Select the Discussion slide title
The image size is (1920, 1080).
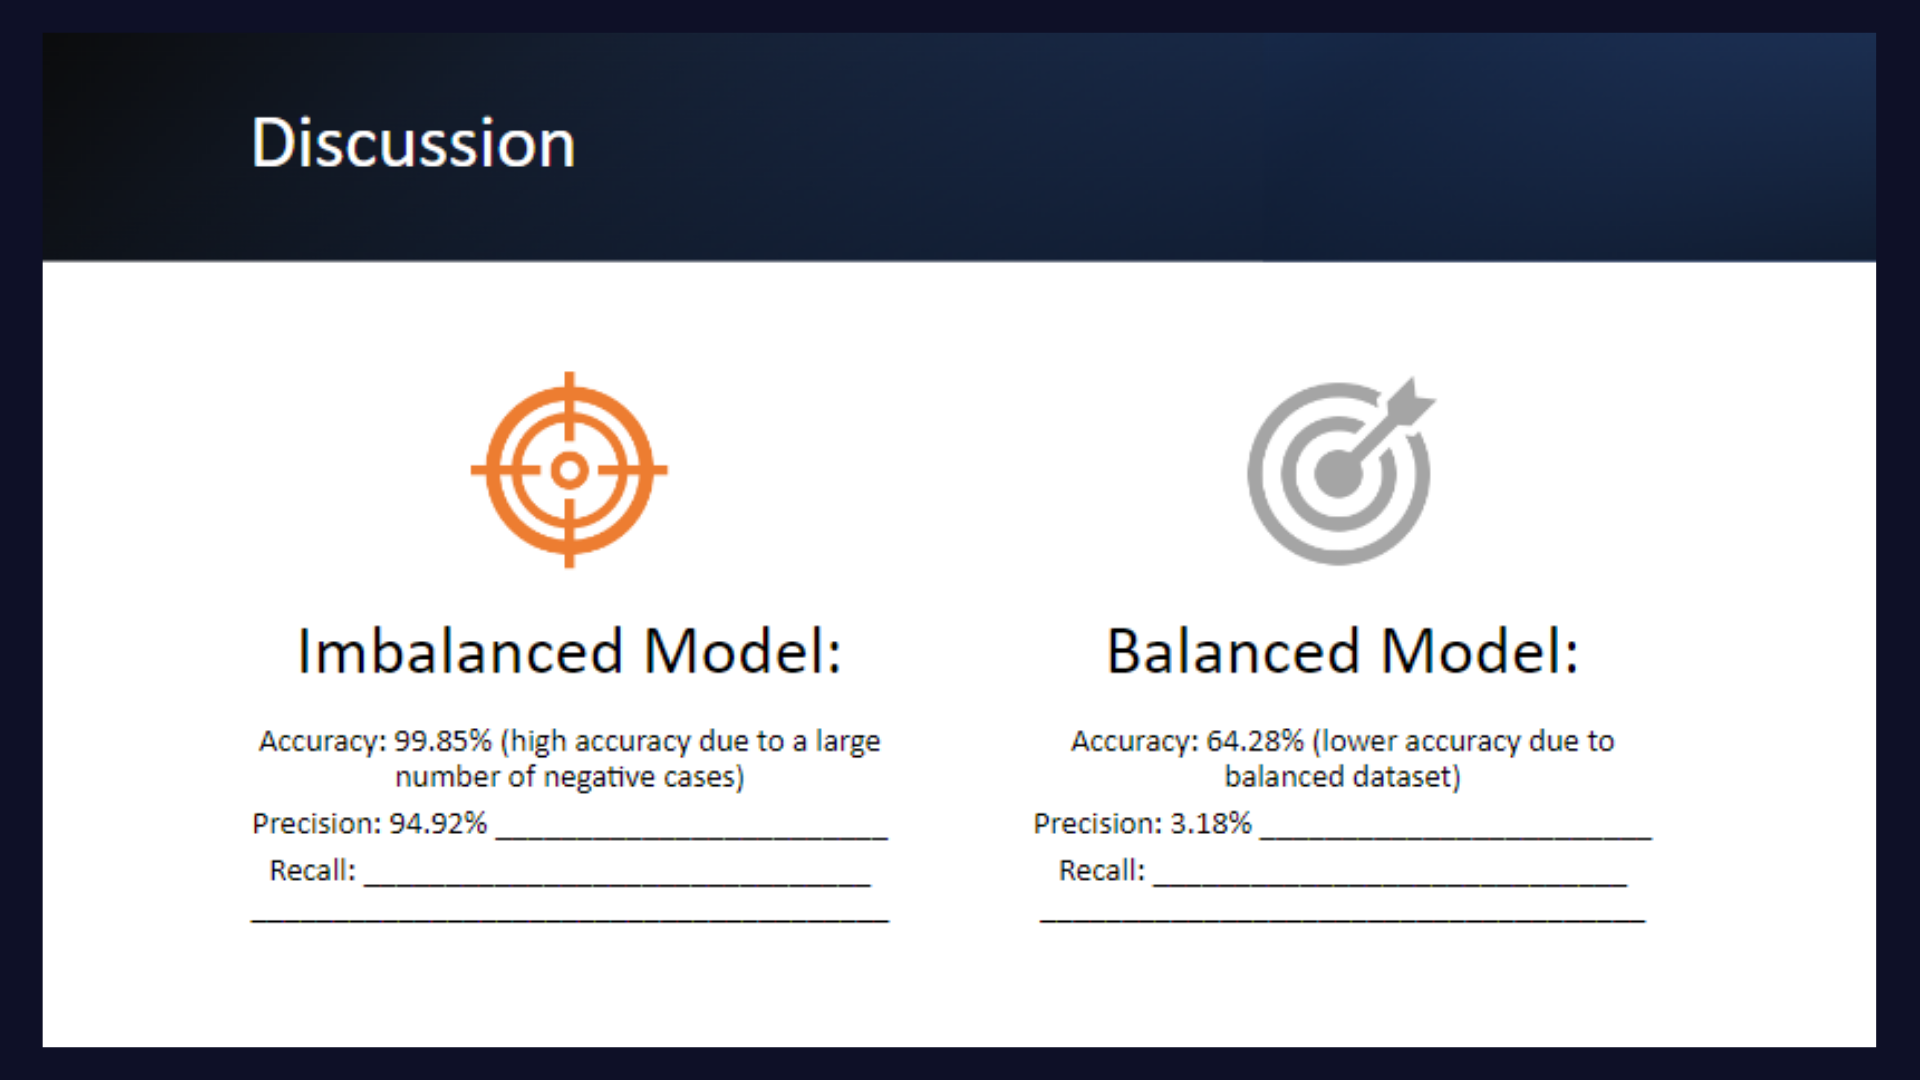pyautogui.click(x=413, y=143)
